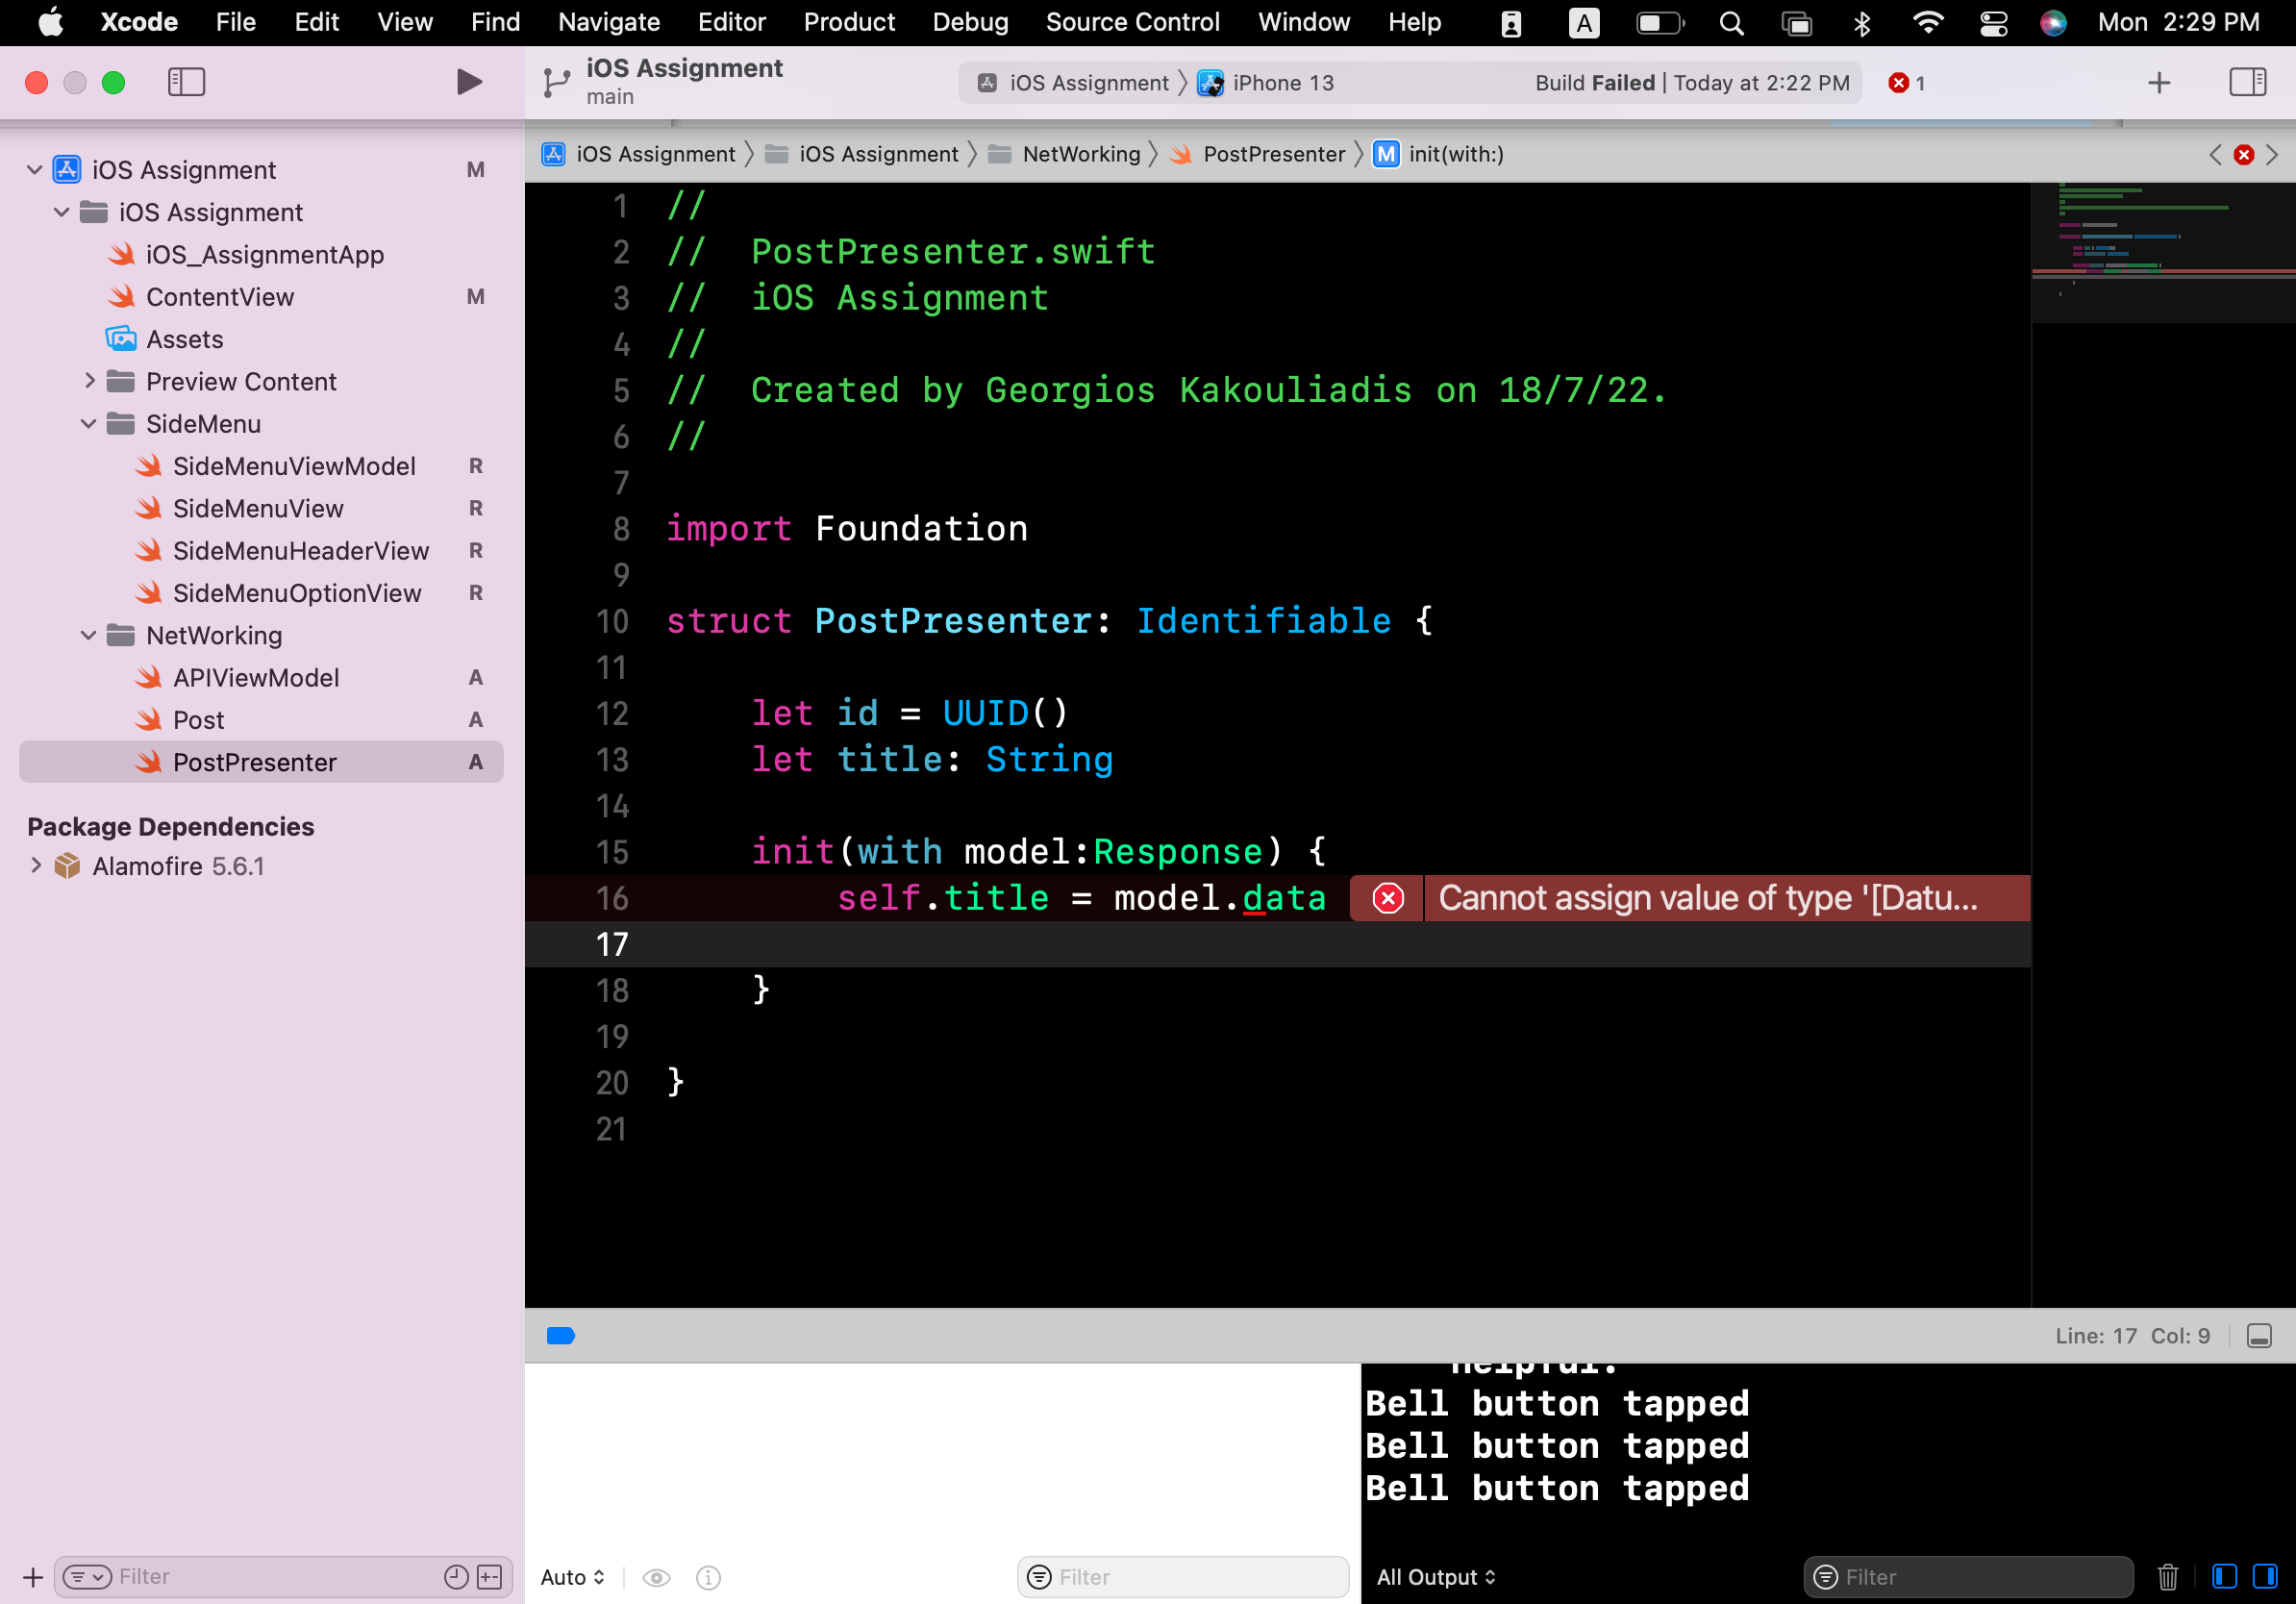Collapse the iOS Assignment project root
Image resolution: width=2296 pixels, height=1604 pixels.
pos(35,170)
